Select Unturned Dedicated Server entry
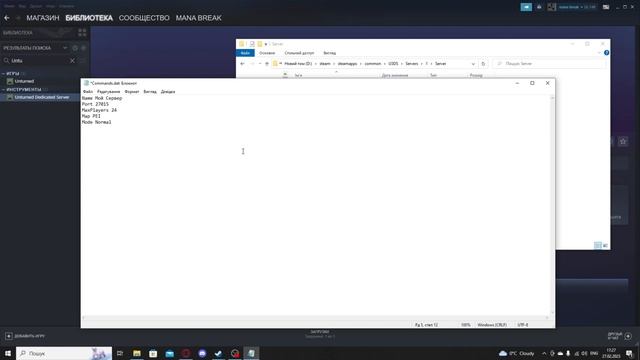640x360 pixels. pos(42,97)
